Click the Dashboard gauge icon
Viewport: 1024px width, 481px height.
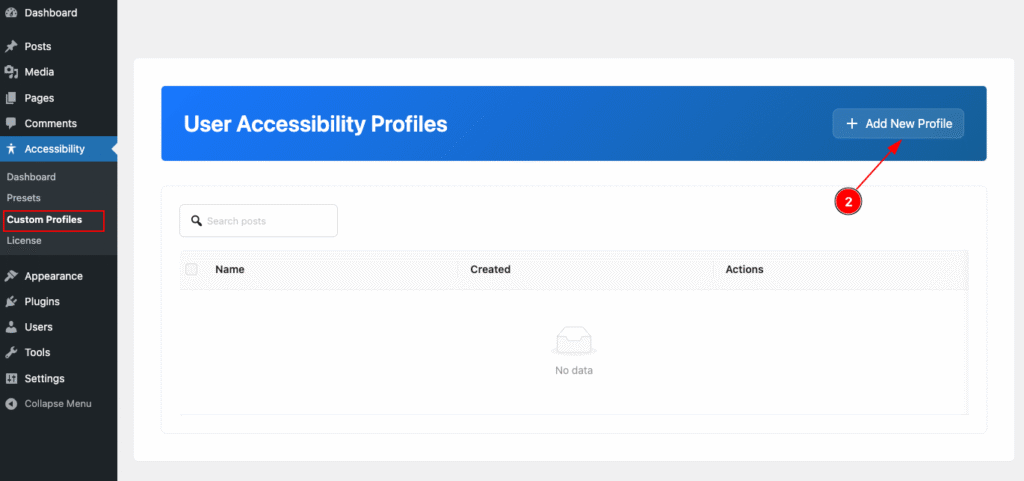coord(11,12)
